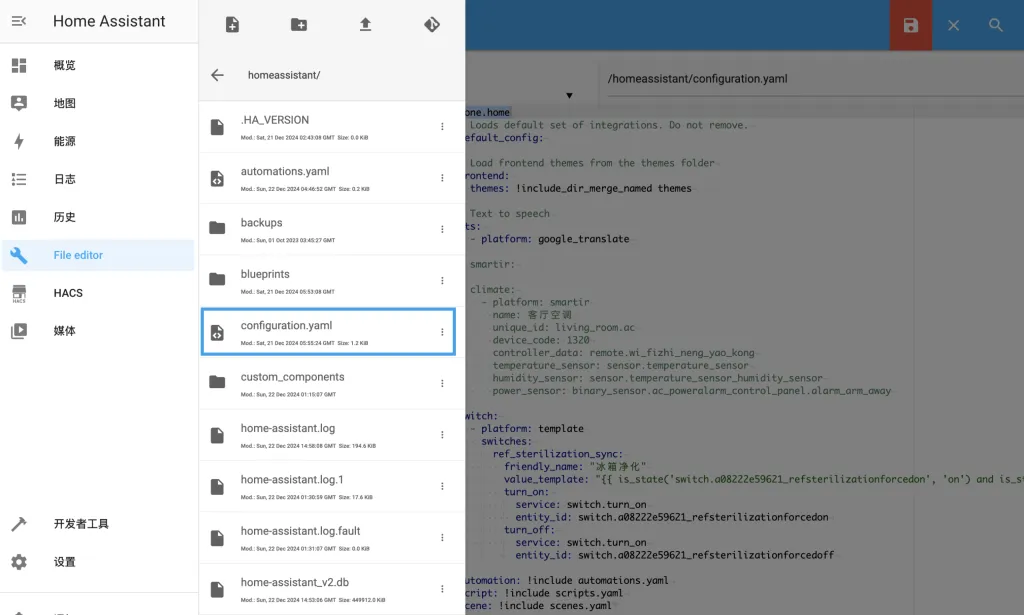Open 设置 settings page
The image size is (1024, 615).
tap(98, 561)
